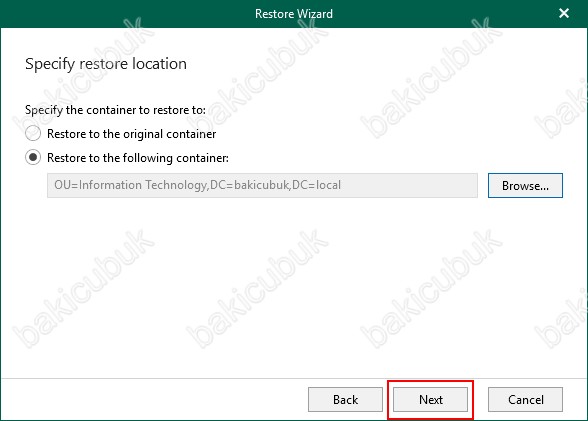588x421 pixels.
Task: Cancel the restore wizard
Action: coord(525,400)
